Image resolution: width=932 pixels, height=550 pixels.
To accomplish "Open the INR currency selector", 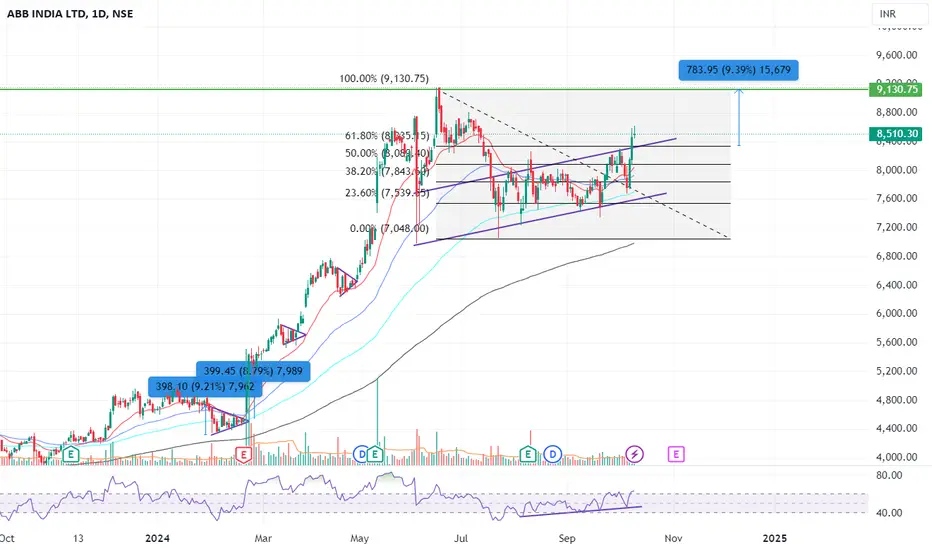I will [899, 14].
